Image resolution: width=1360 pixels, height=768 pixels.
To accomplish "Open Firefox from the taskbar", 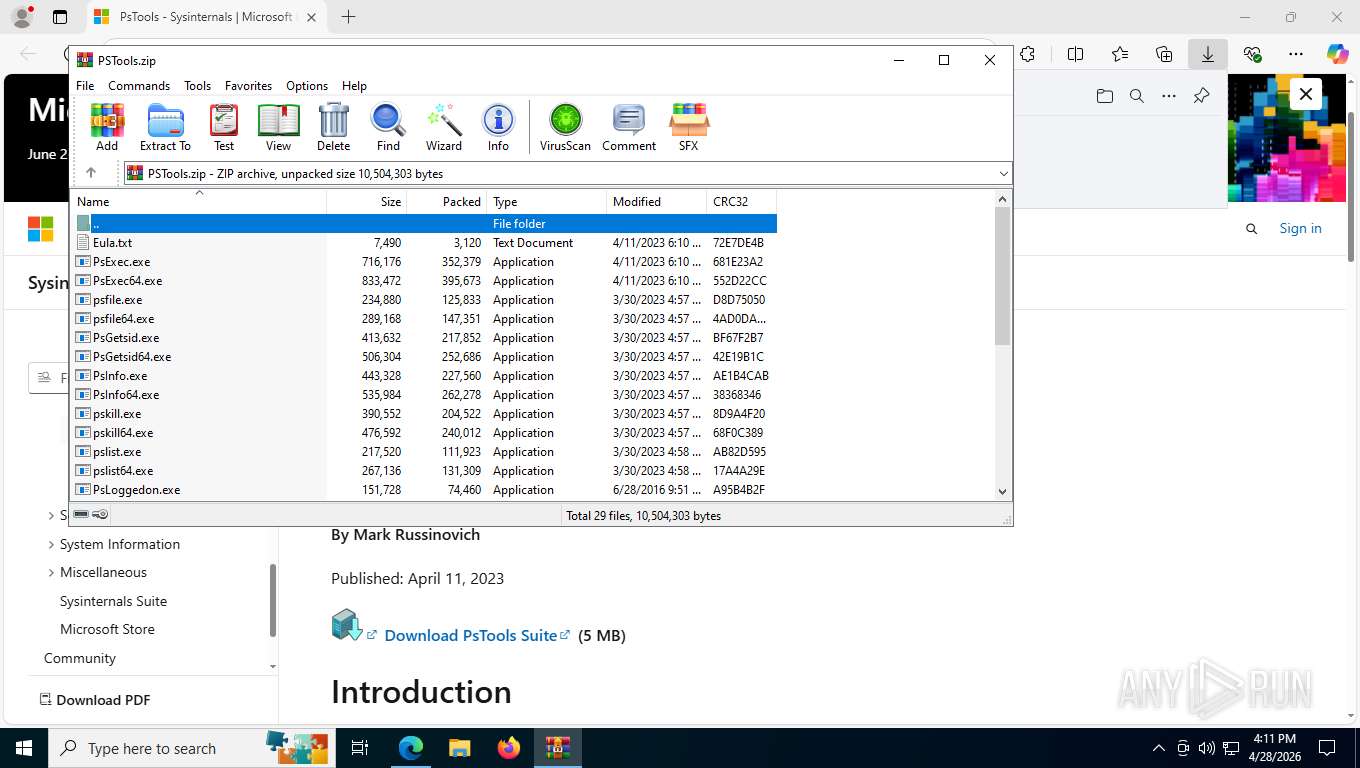I will coord(509,748).
